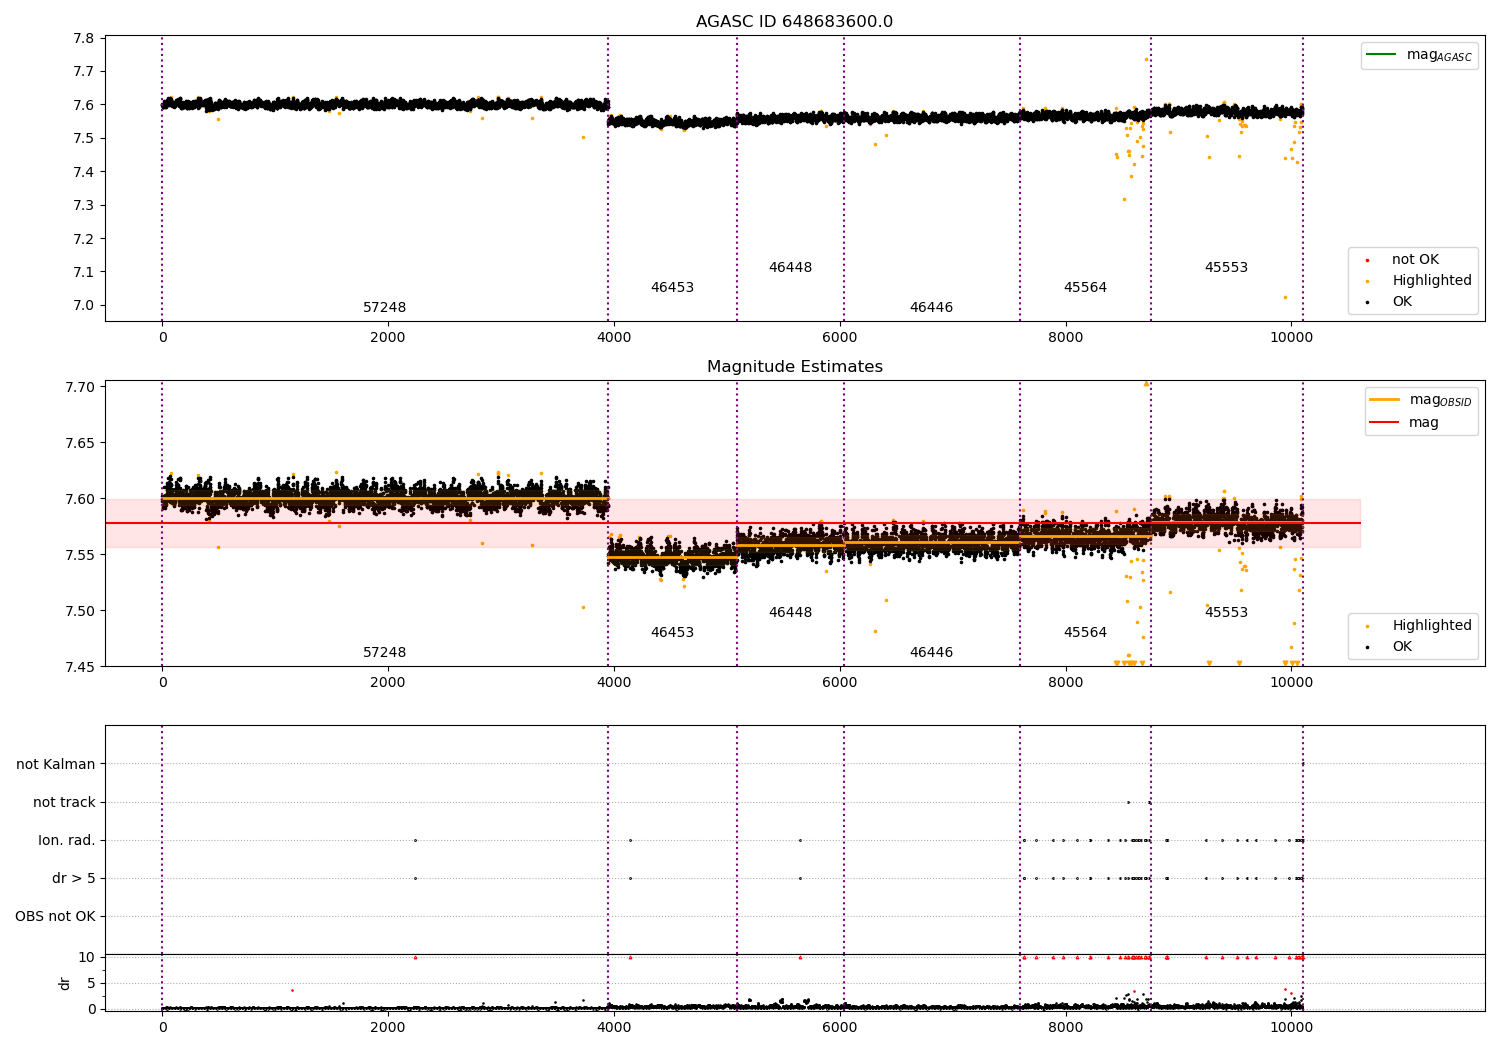Click obsid label 46446 in top plot
This screenshot has width=1500, height=1050.
tap(931, 308)
